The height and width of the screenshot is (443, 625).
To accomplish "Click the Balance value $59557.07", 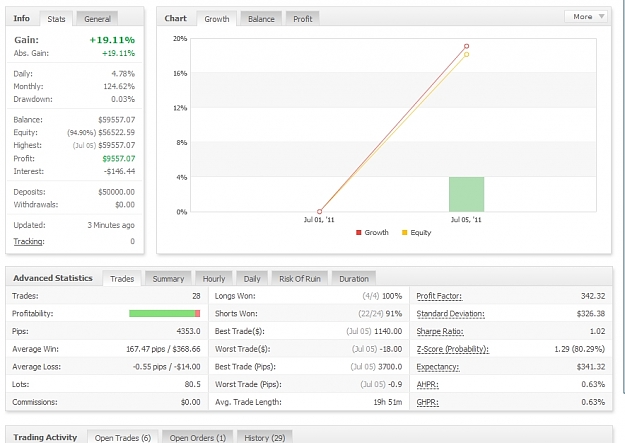I will pos(116,120).
